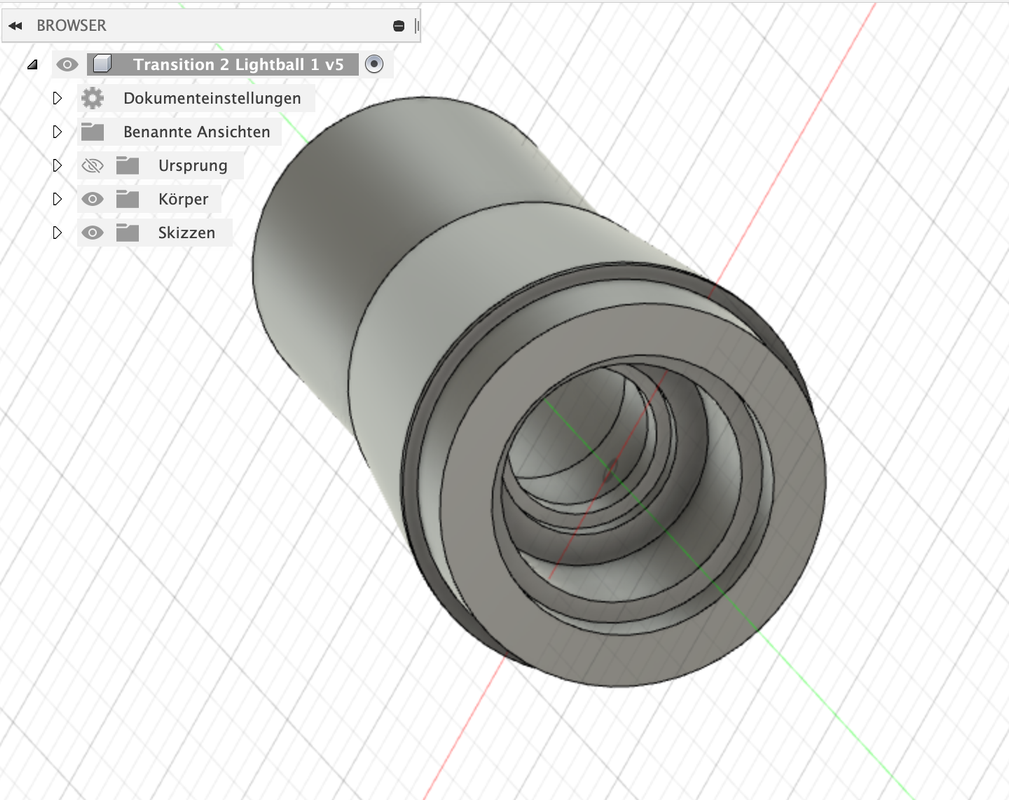Screen dimensions: 1009x800
Task: Collapse the Transition 2 Lightball root node
Action: click(x=32, y=64)
